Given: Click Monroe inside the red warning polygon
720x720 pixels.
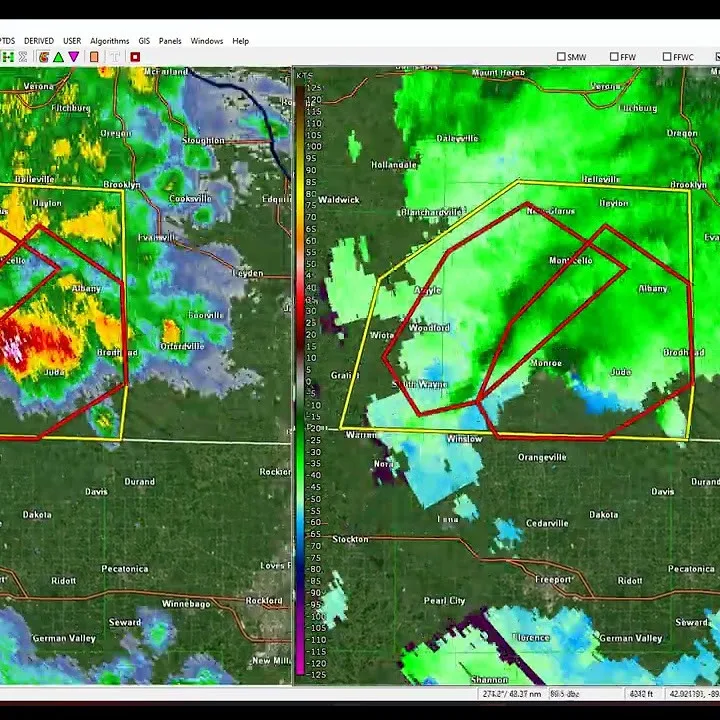Looking at the screenshot, I should (546, 363).
